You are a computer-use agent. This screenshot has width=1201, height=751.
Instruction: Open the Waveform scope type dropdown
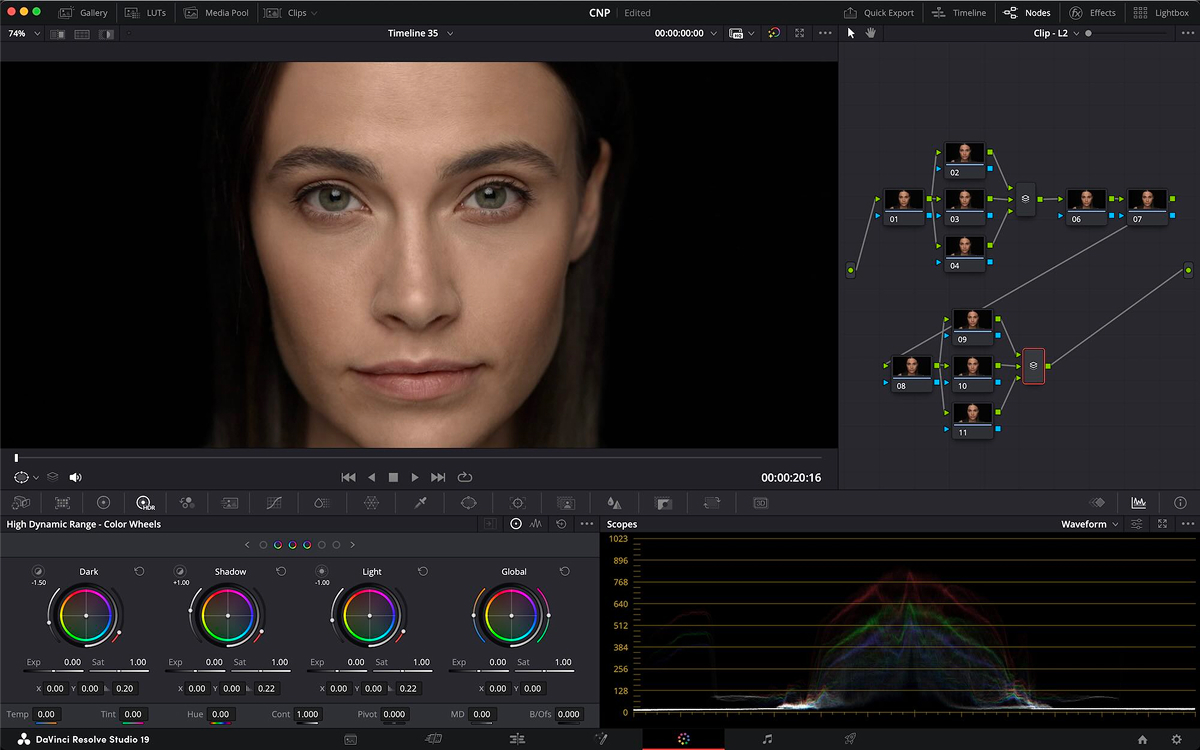[1089, 524]
